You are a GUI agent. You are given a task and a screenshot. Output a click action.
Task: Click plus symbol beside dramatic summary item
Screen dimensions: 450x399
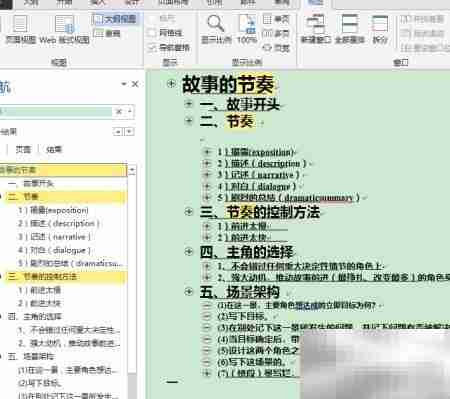click(207, 197)
